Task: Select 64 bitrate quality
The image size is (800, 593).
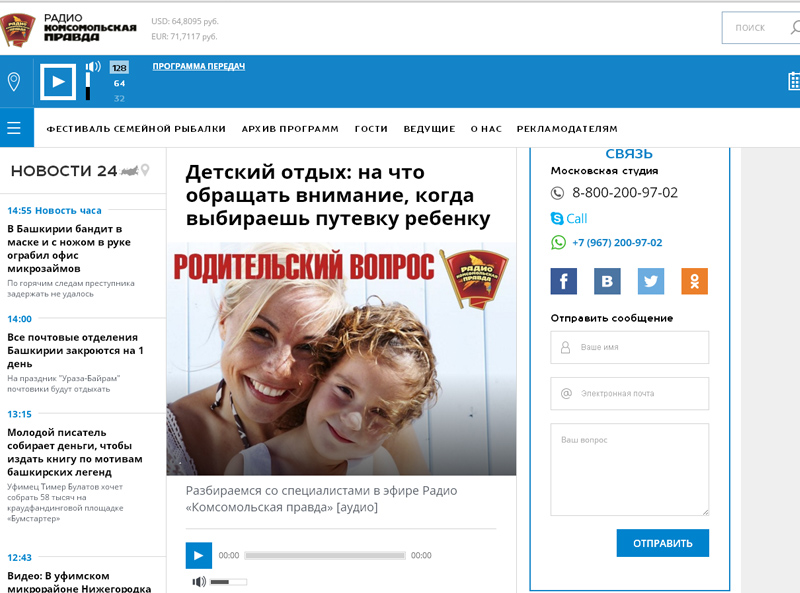Action: (119, 83)
